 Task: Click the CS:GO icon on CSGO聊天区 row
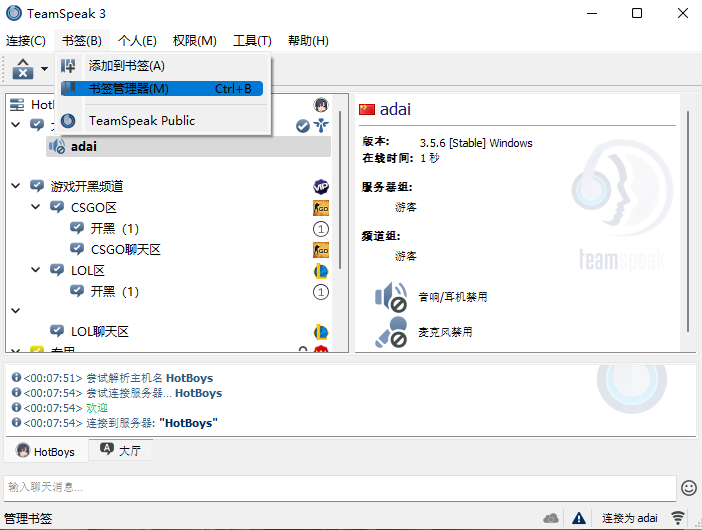[x=321, y=250]
